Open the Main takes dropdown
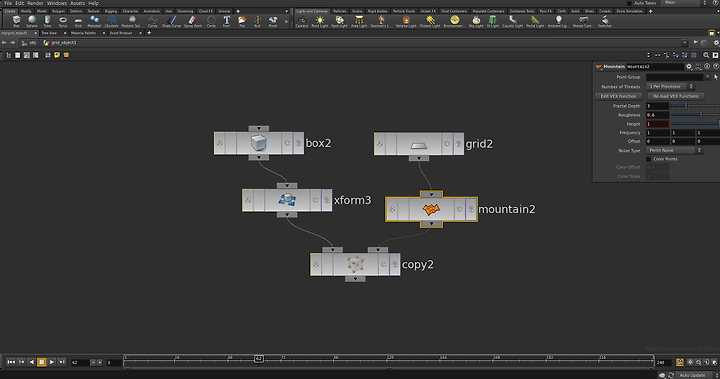The width and height of the screenshot is (720, 379). [686, 3]
